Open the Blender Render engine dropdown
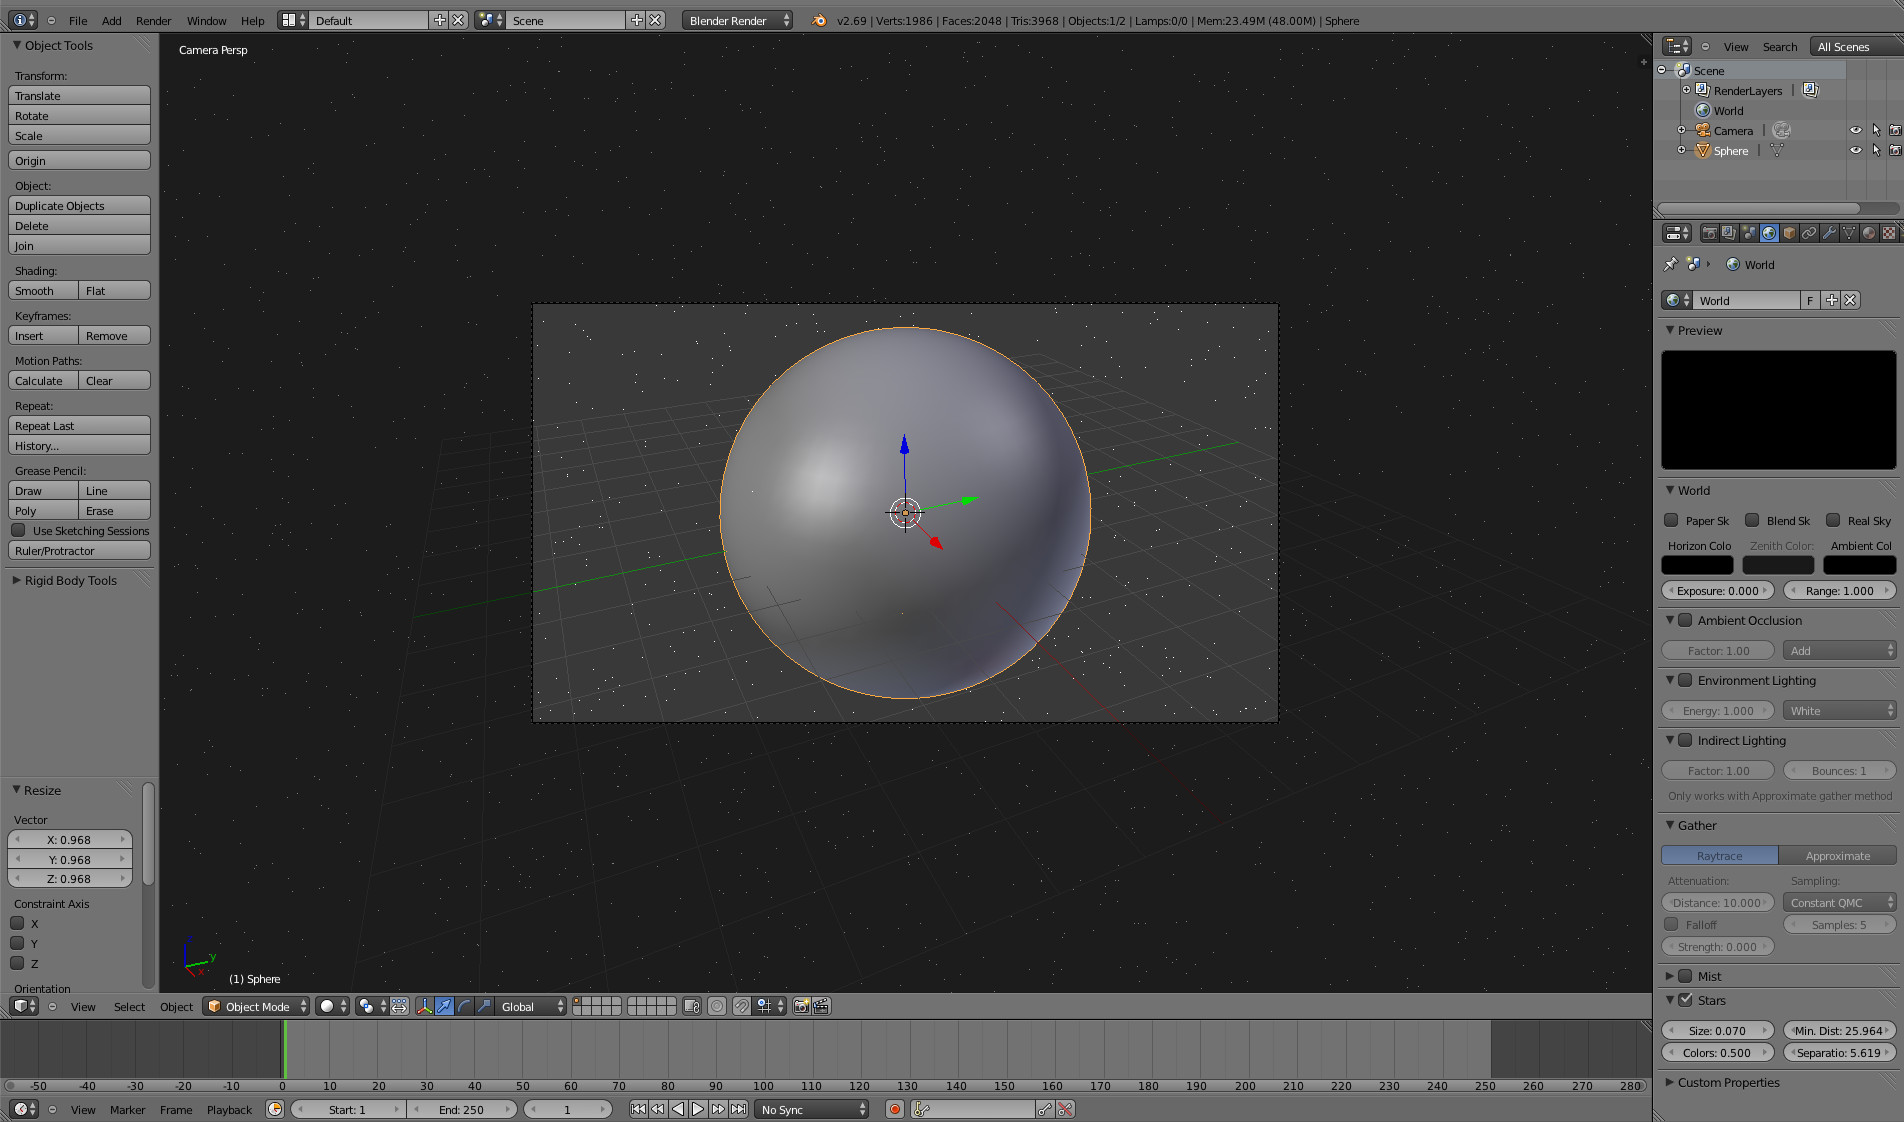 [738, 20]
